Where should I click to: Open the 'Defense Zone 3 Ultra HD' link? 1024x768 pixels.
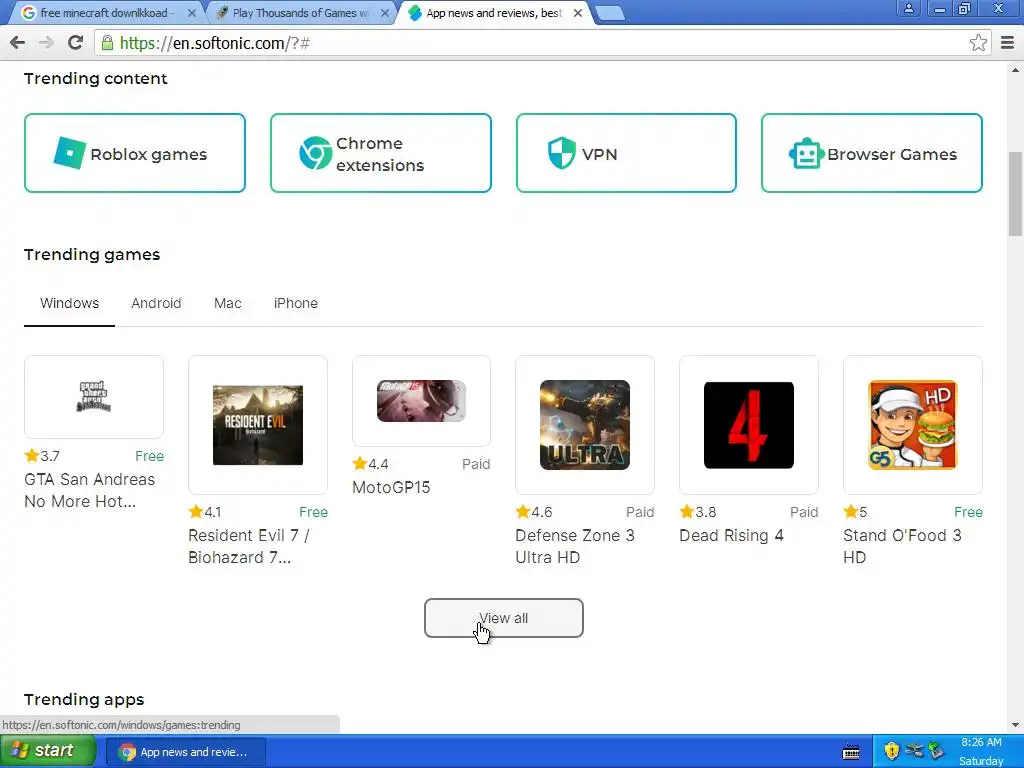tap(575, 547)
